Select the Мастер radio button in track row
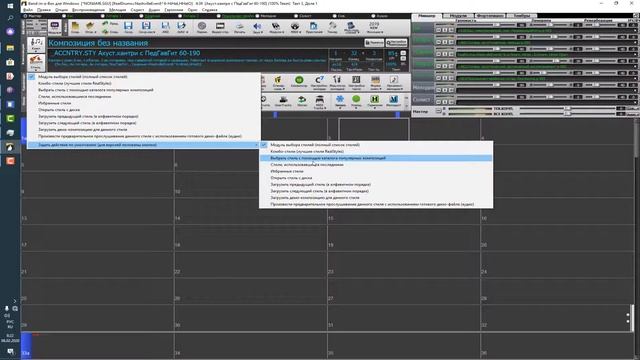The height and width of the screenshot is (360, 640). (x=25, y=16)
